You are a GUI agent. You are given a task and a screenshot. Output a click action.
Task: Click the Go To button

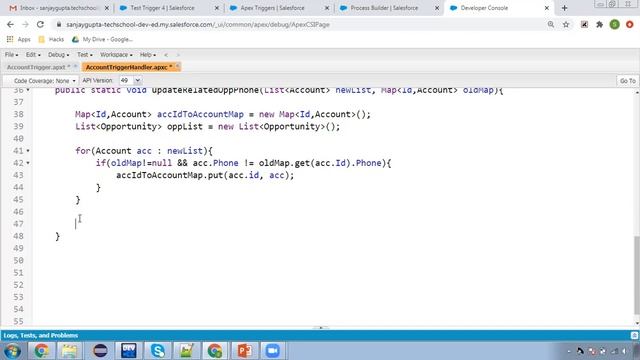(628, 81)
